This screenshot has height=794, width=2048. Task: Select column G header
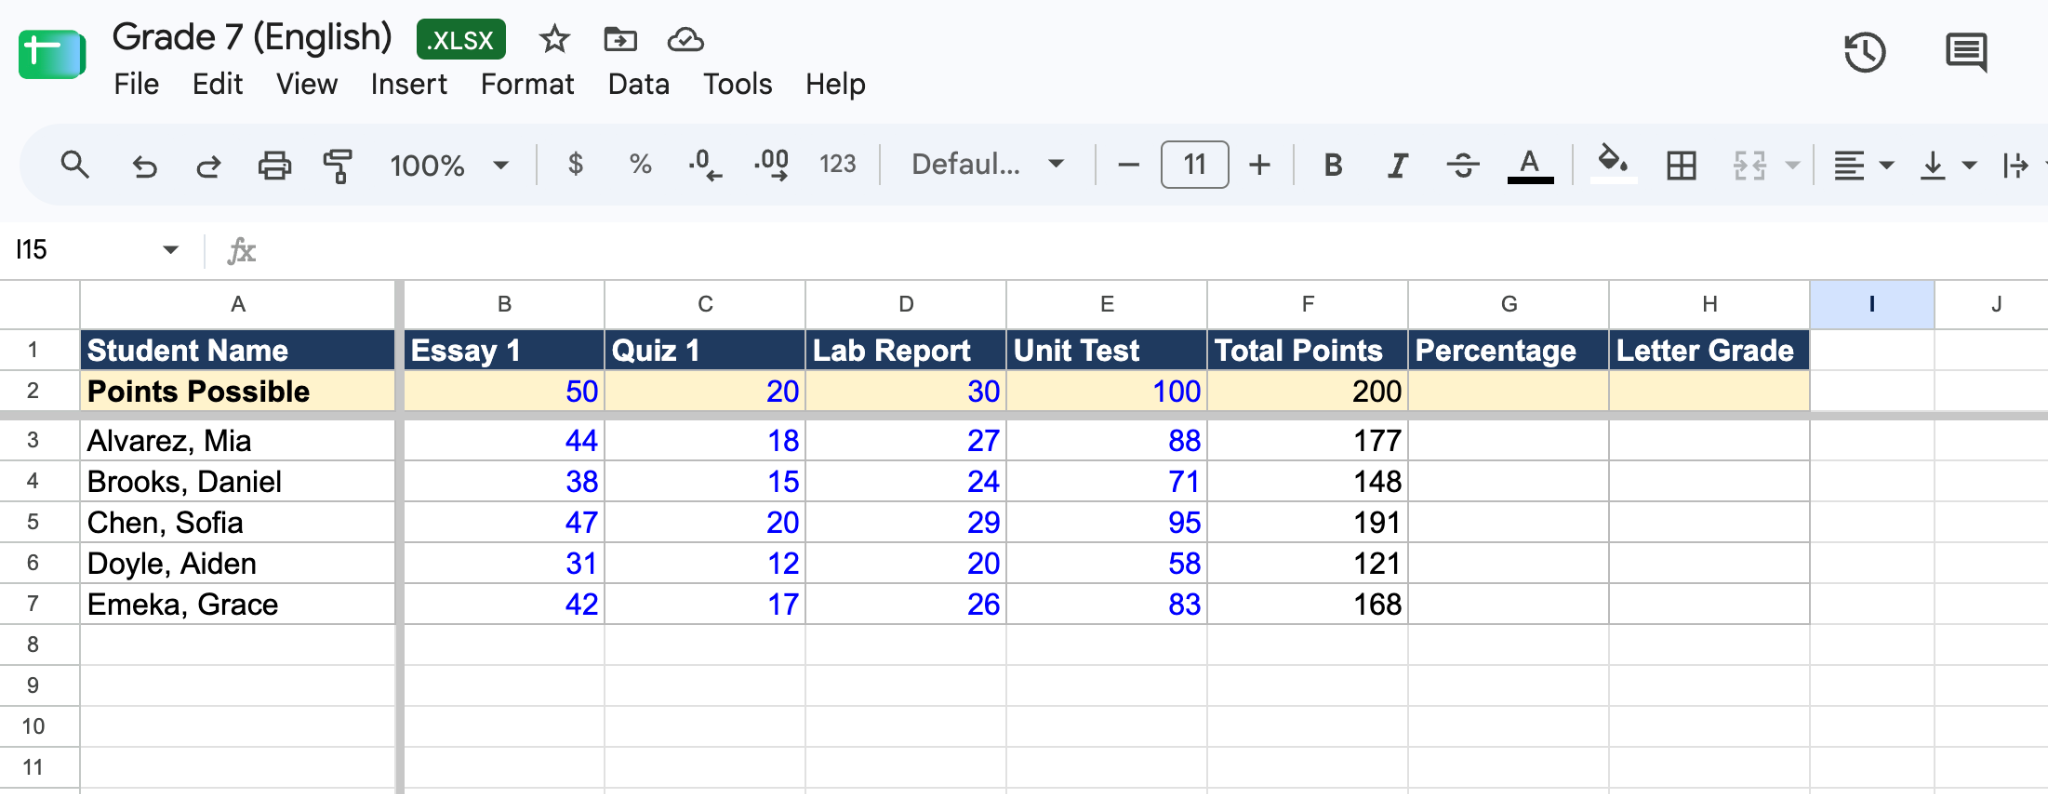click(1508, 304)
